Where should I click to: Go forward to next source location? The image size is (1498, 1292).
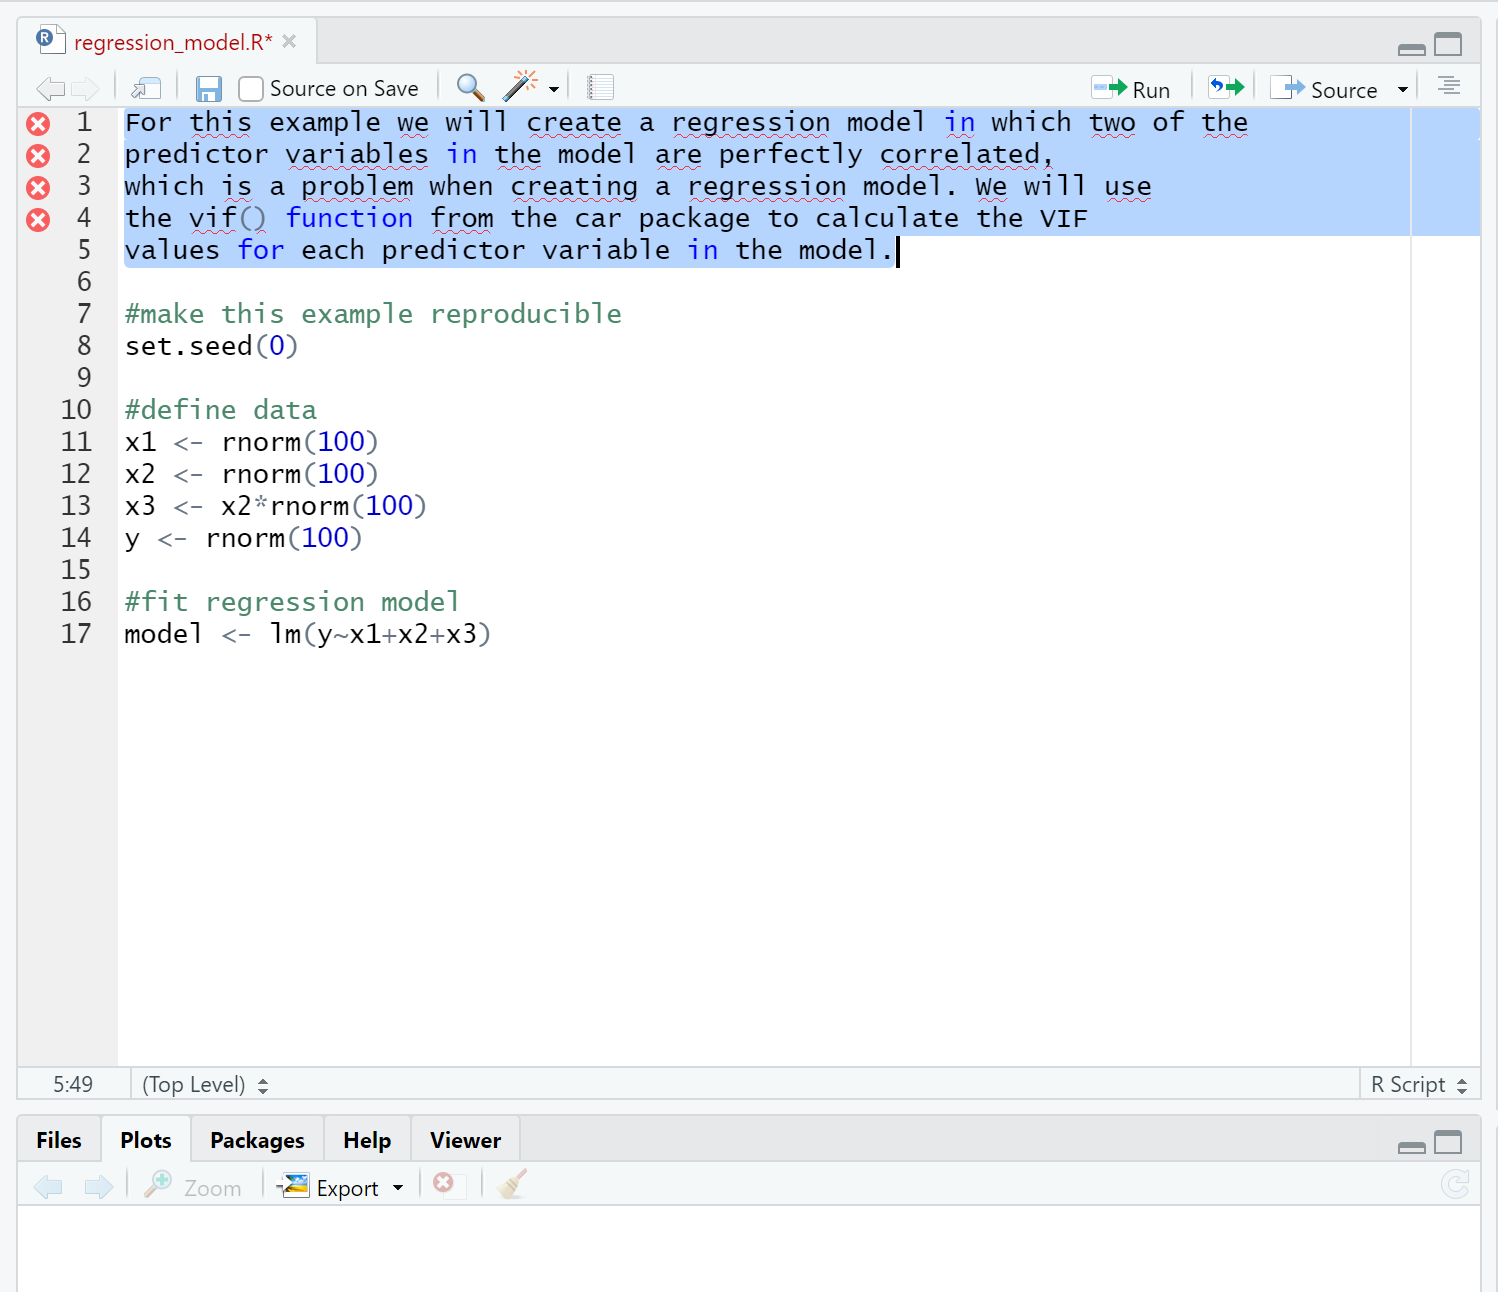[85, 89]
